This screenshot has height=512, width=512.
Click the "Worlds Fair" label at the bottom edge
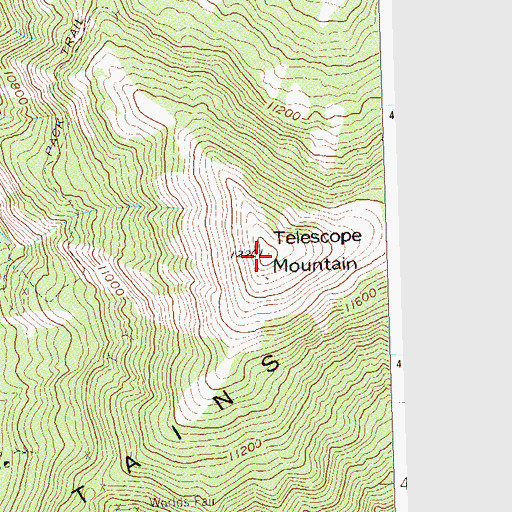[x=182, y=502]
